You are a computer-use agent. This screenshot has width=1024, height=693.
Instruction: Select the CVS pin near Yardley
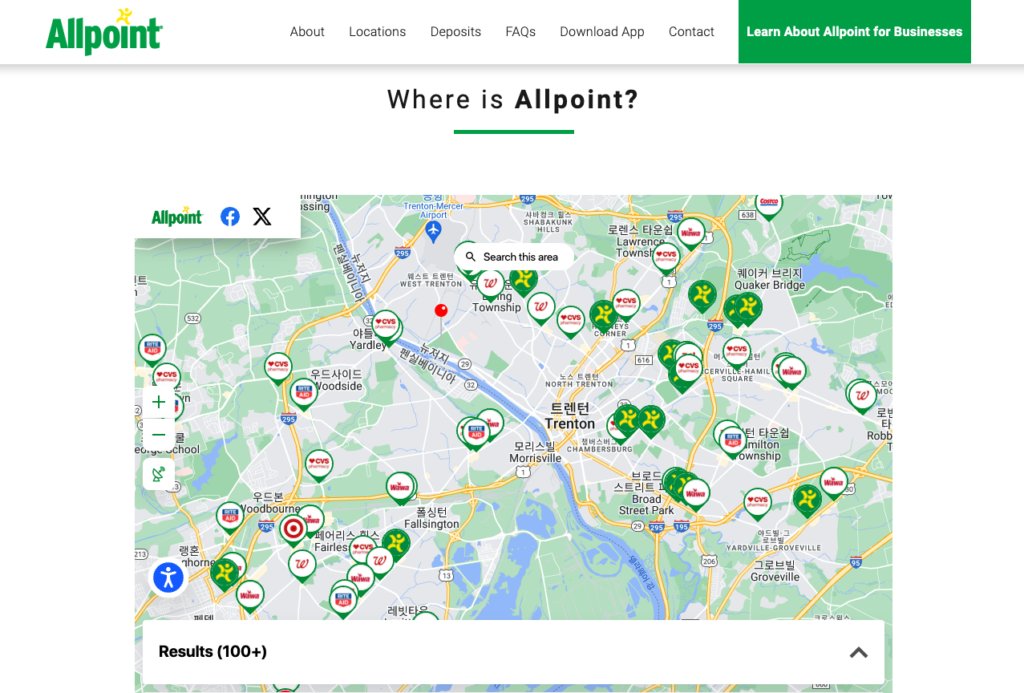click(385, 325)
